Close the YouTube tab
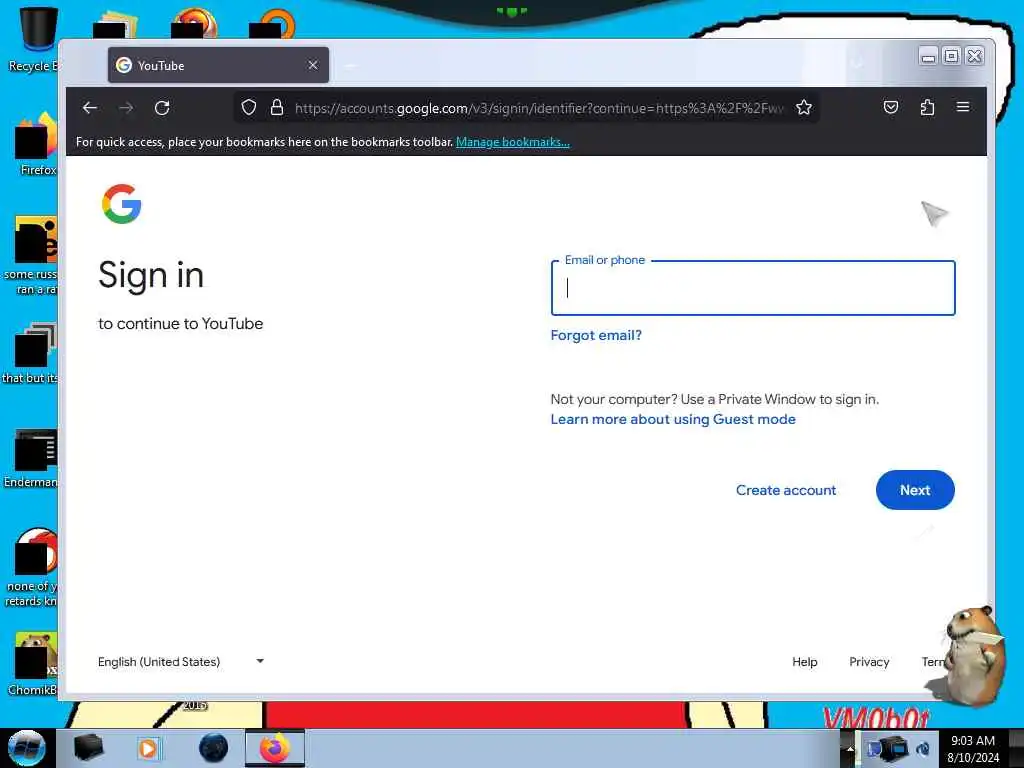The image size is (1024, 768). 313,65
